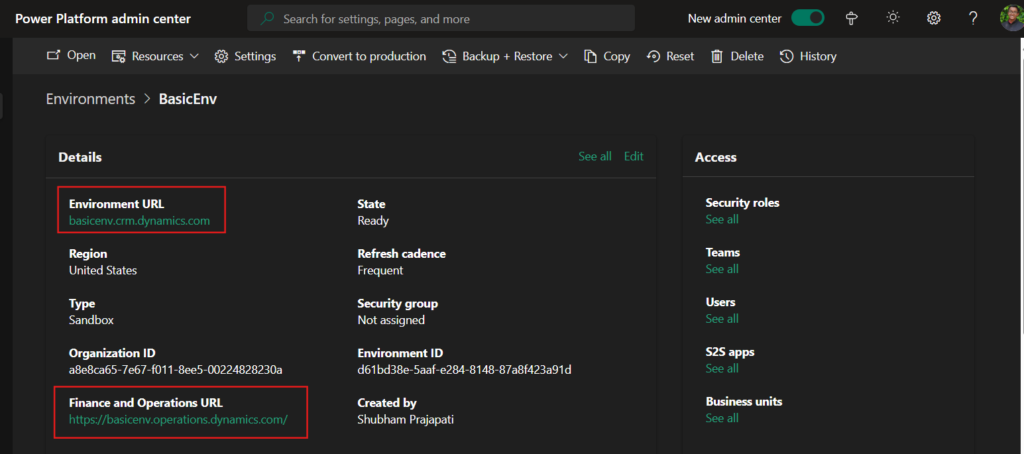Open global settings gear in header
The height and width of the screenshot is (454, 1024).
[933, 18]
